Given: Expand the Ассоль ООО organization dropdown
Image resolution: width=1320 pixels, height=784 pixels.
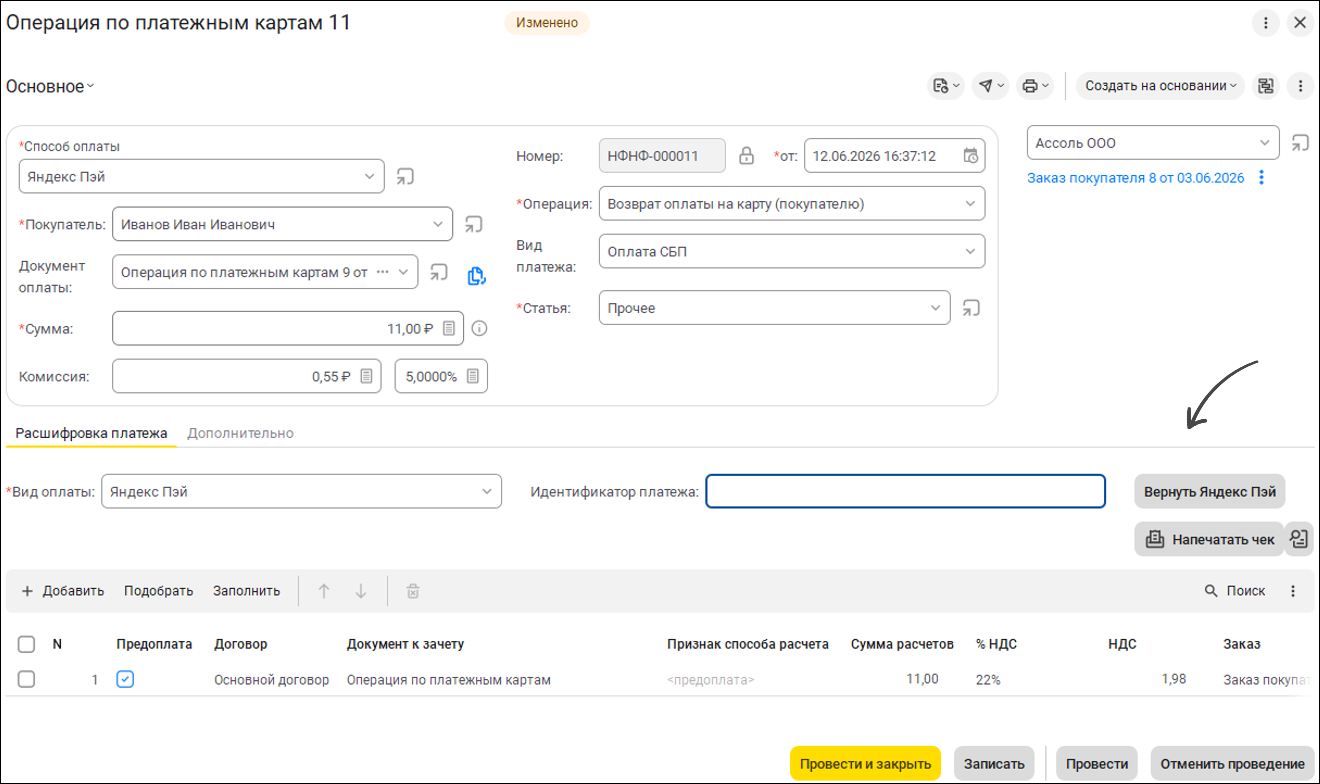Looking at the screenshot, I should point(1265,142).
